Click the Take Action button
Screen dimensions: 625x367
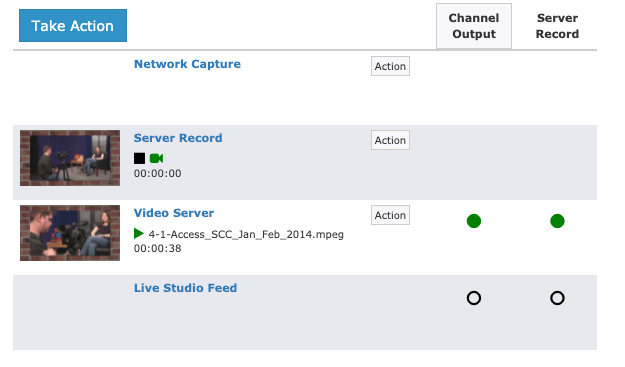pos(73,26)
